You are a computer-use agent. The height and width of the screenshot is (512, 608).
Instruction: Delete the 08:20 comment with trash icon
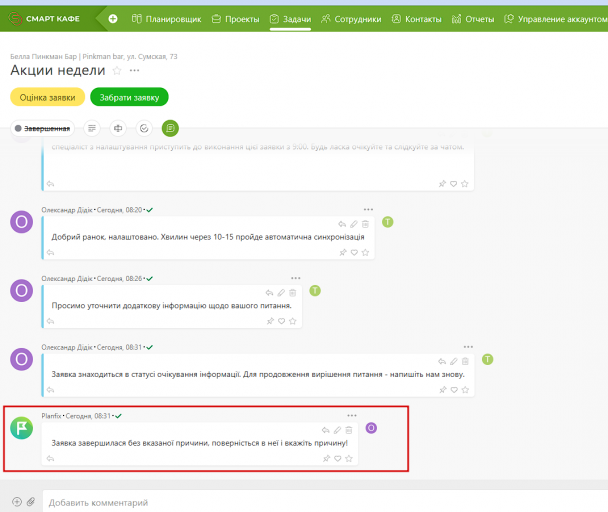click(x=365, y=224)
